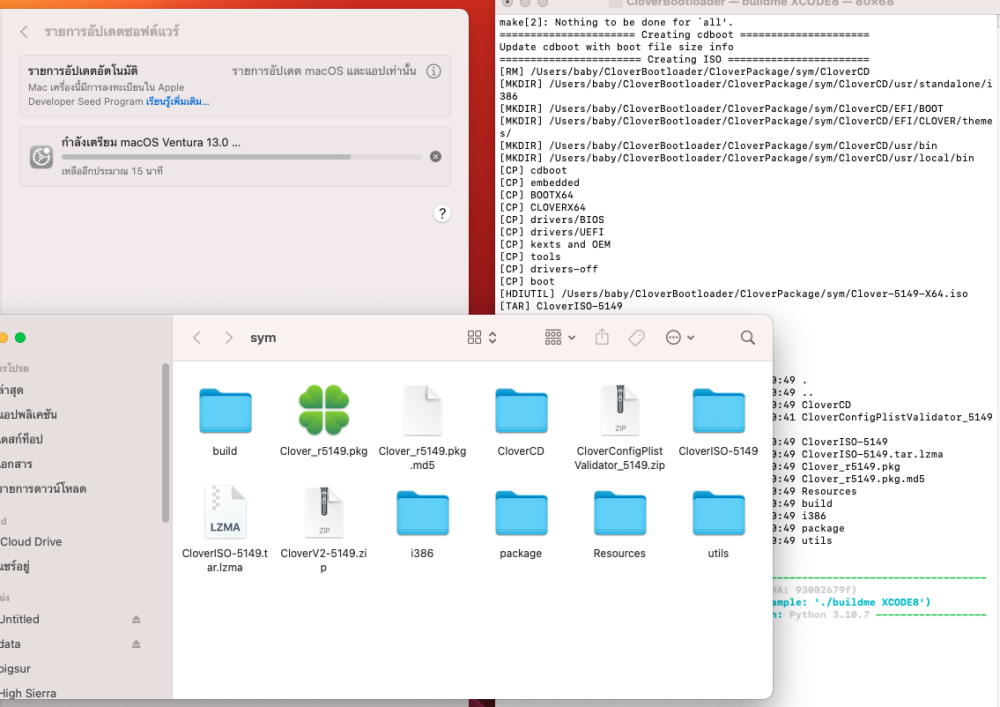Image resolution: width=1000 pixels, height=707 pixels.
Task: Open the CloverCD folder
Action: (521, 411)
